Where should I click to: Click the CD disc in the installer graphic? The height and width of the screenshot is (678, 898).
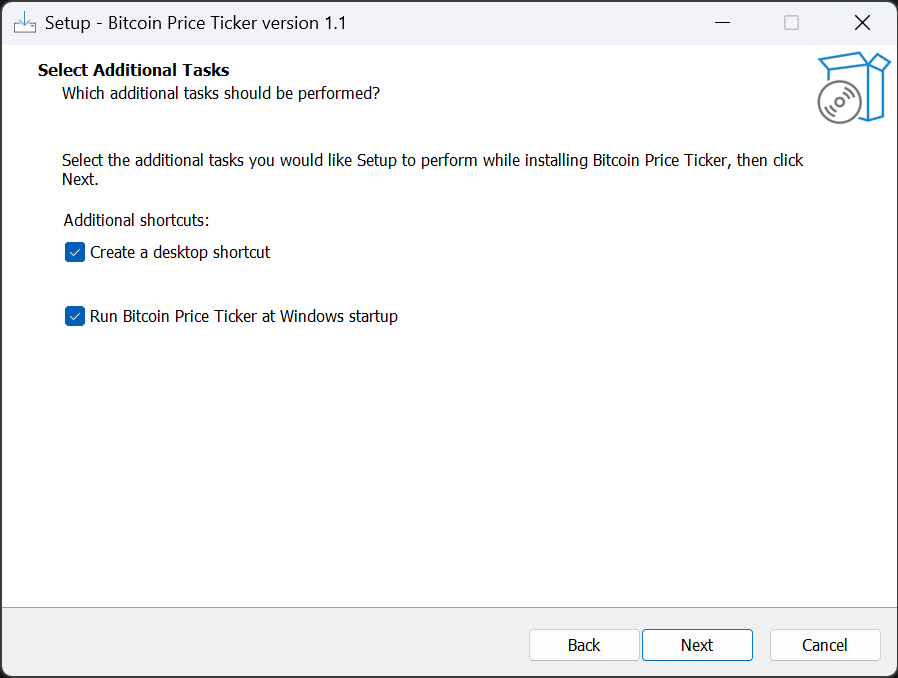(x=839, y=102)
